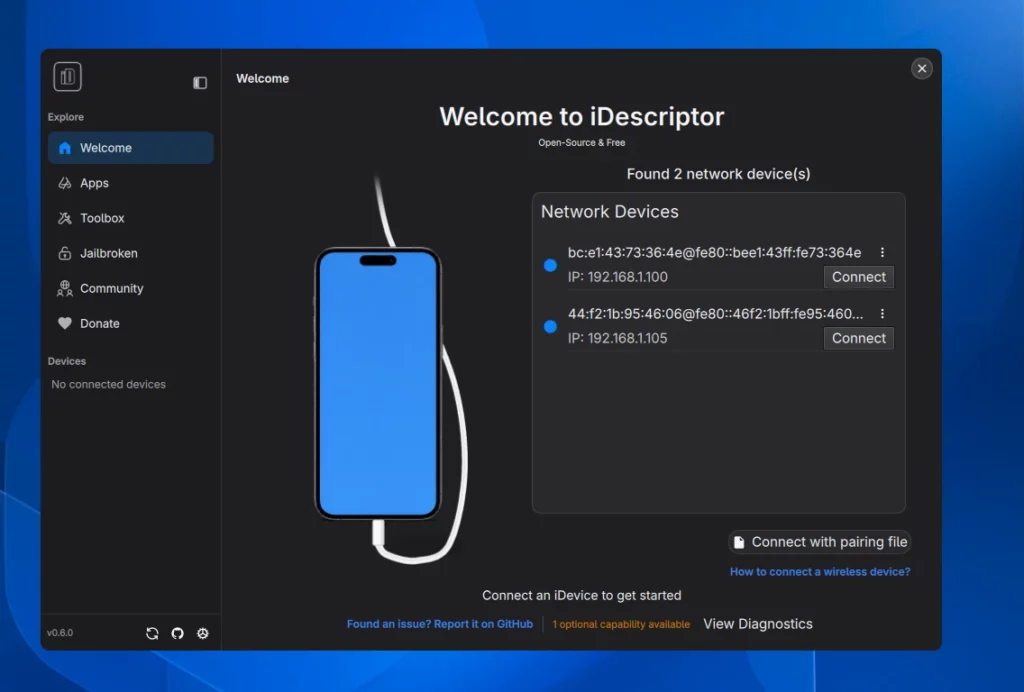The height and width of the screenshot is (692, 1024).
Task: Click the Toolbox tools icon
Action: (65, 218)
